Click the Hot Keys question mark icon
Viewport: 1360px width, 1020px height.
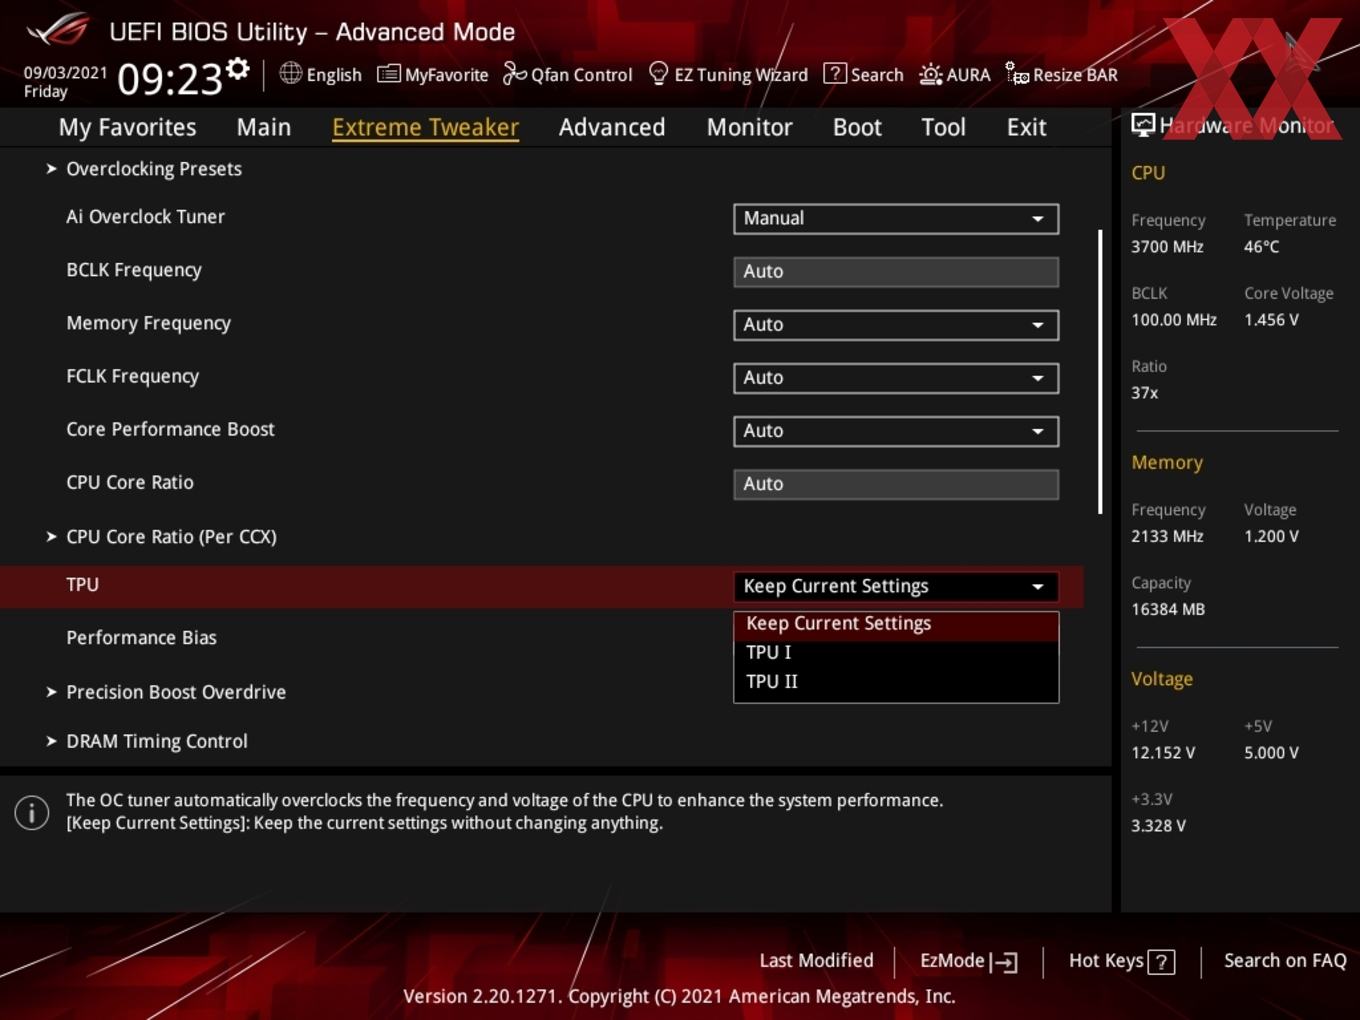[x=1161, y=962]
